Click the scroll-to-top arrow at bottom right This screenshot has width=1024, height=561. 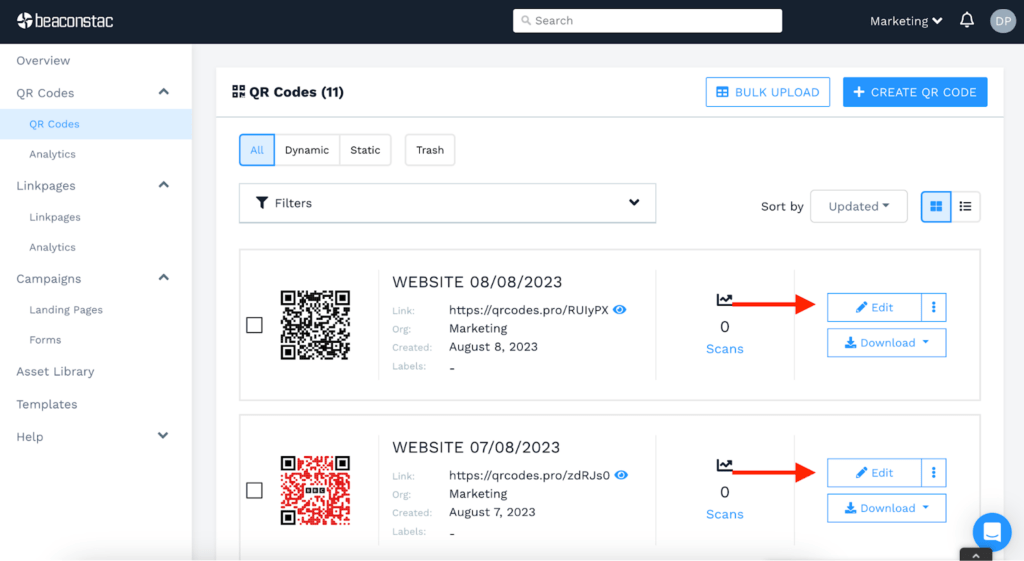click(x=976, y=555)
